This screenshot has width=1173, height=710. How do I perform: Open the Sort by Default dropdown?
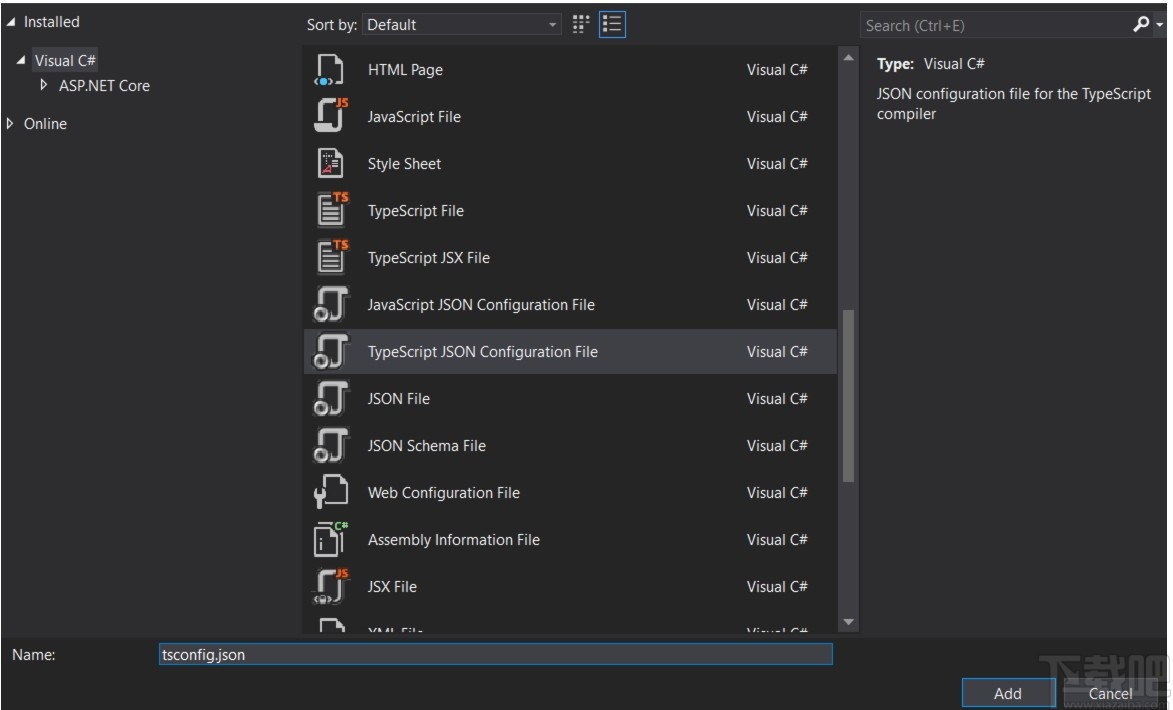tap(462, 25)
